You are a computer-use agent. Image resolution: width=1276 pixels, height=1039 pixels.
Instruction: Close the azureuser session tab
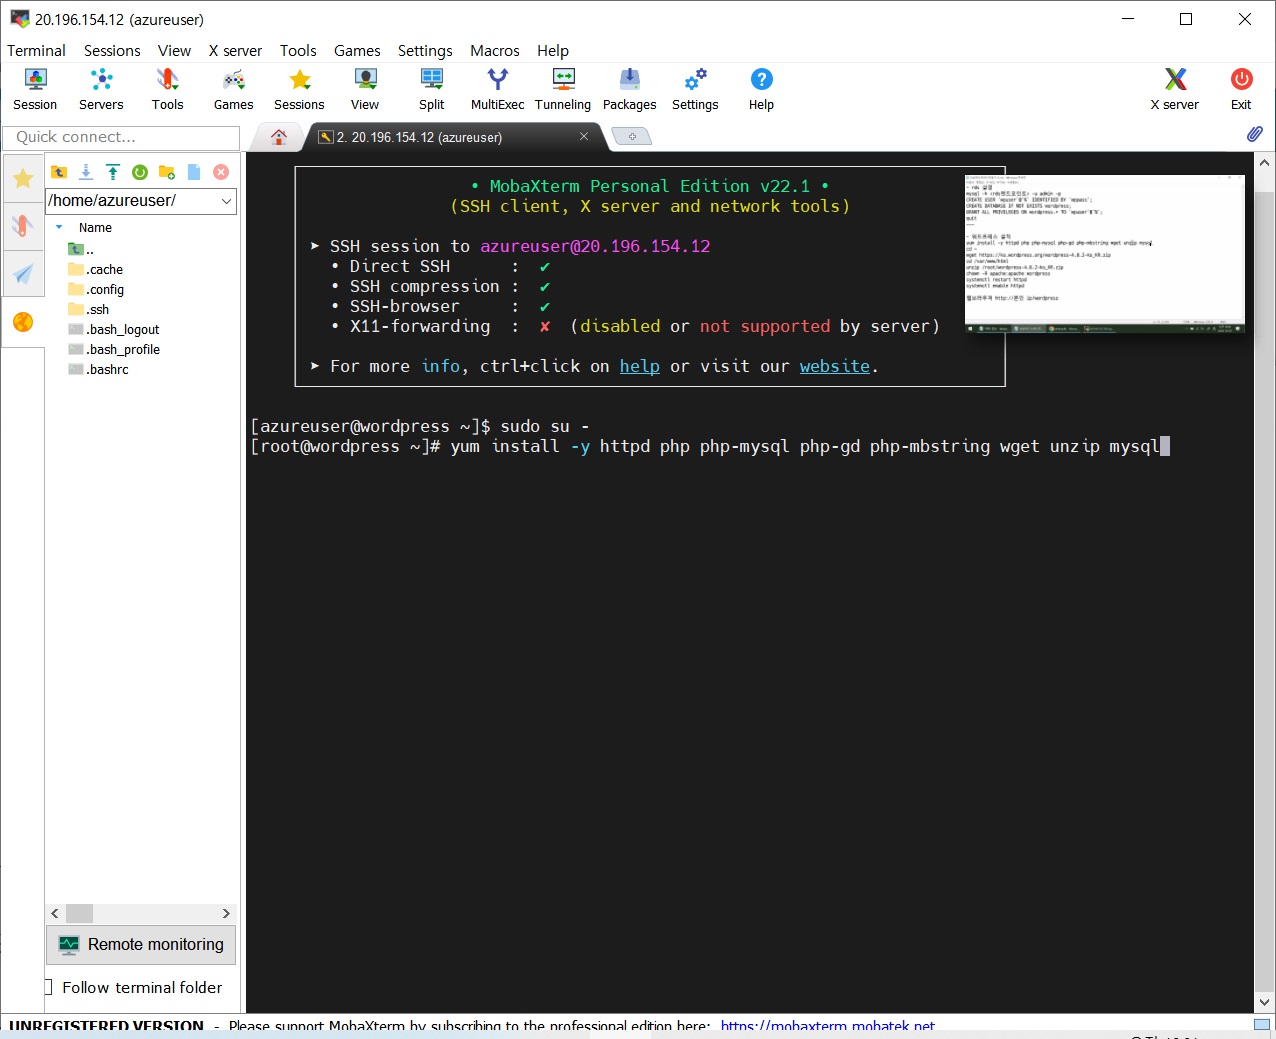coord(584,136)
